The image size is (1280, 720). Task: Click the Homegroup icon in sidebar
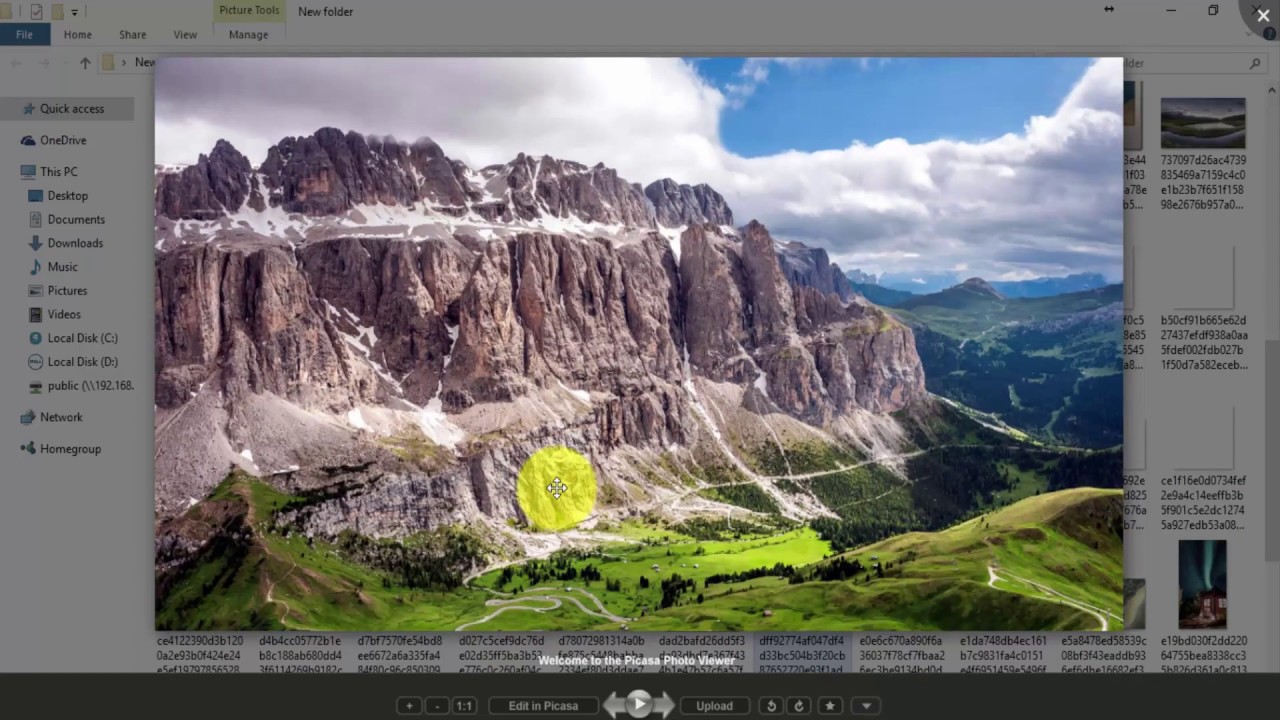28,449
